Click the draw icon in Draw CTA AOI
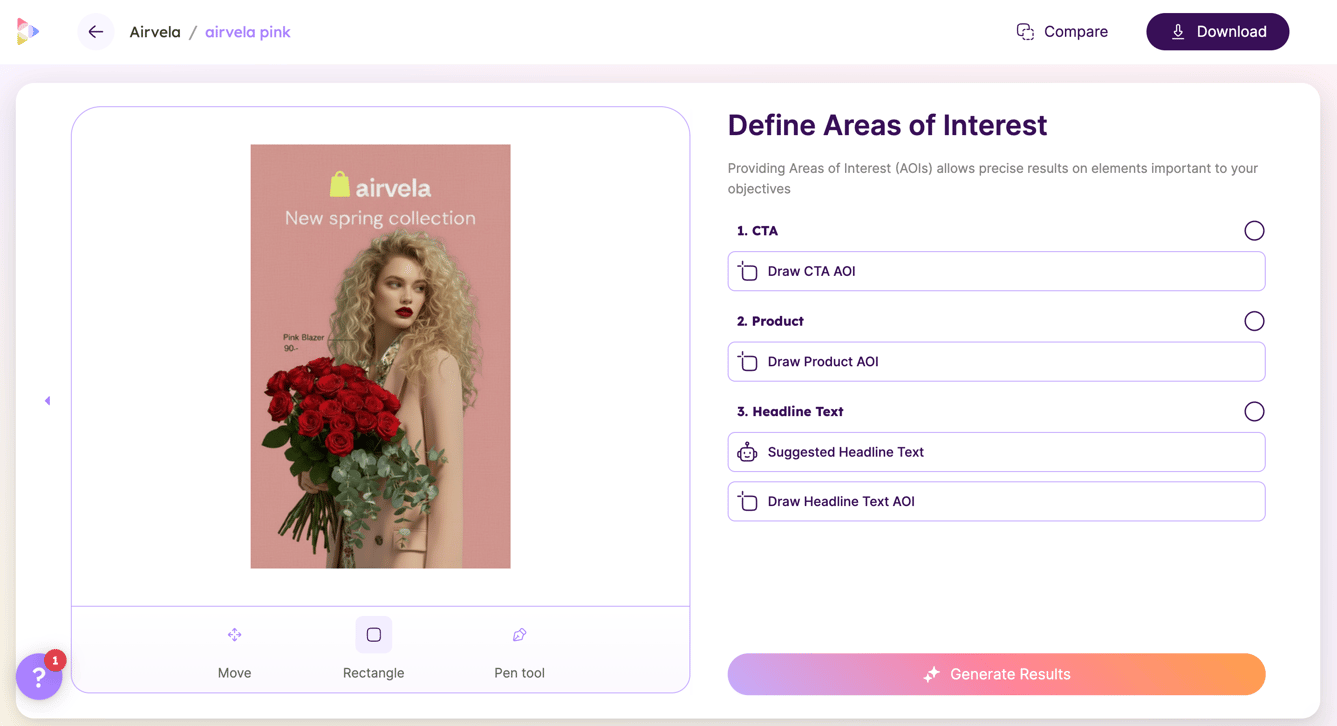This screenshot has width=1337, height=726. tap(747, 271)
